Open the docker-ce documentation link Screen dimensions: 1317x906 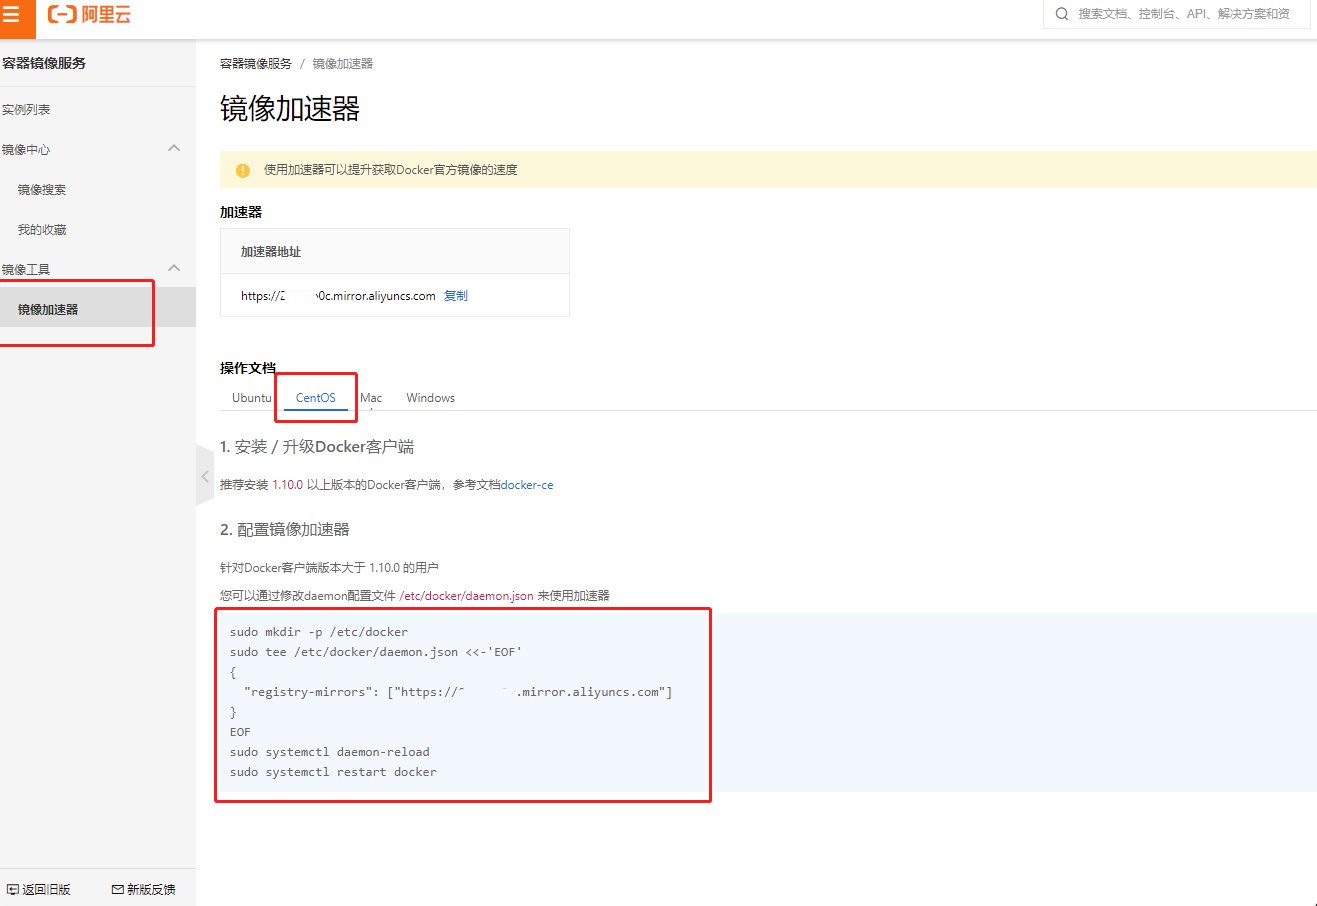coord(527,485)
